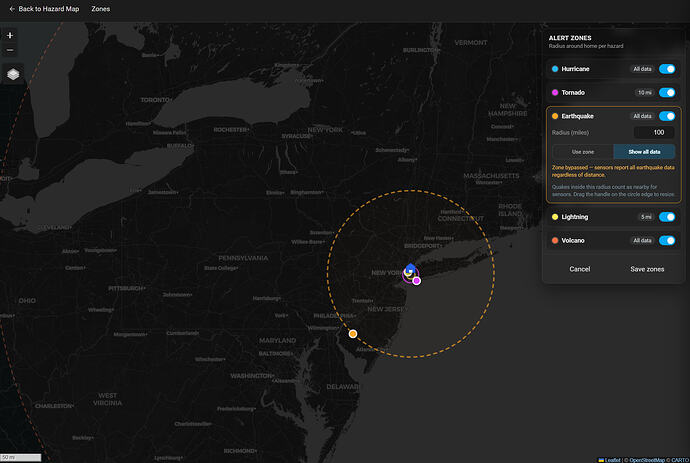Click the back arrow icon

(12, 9)
